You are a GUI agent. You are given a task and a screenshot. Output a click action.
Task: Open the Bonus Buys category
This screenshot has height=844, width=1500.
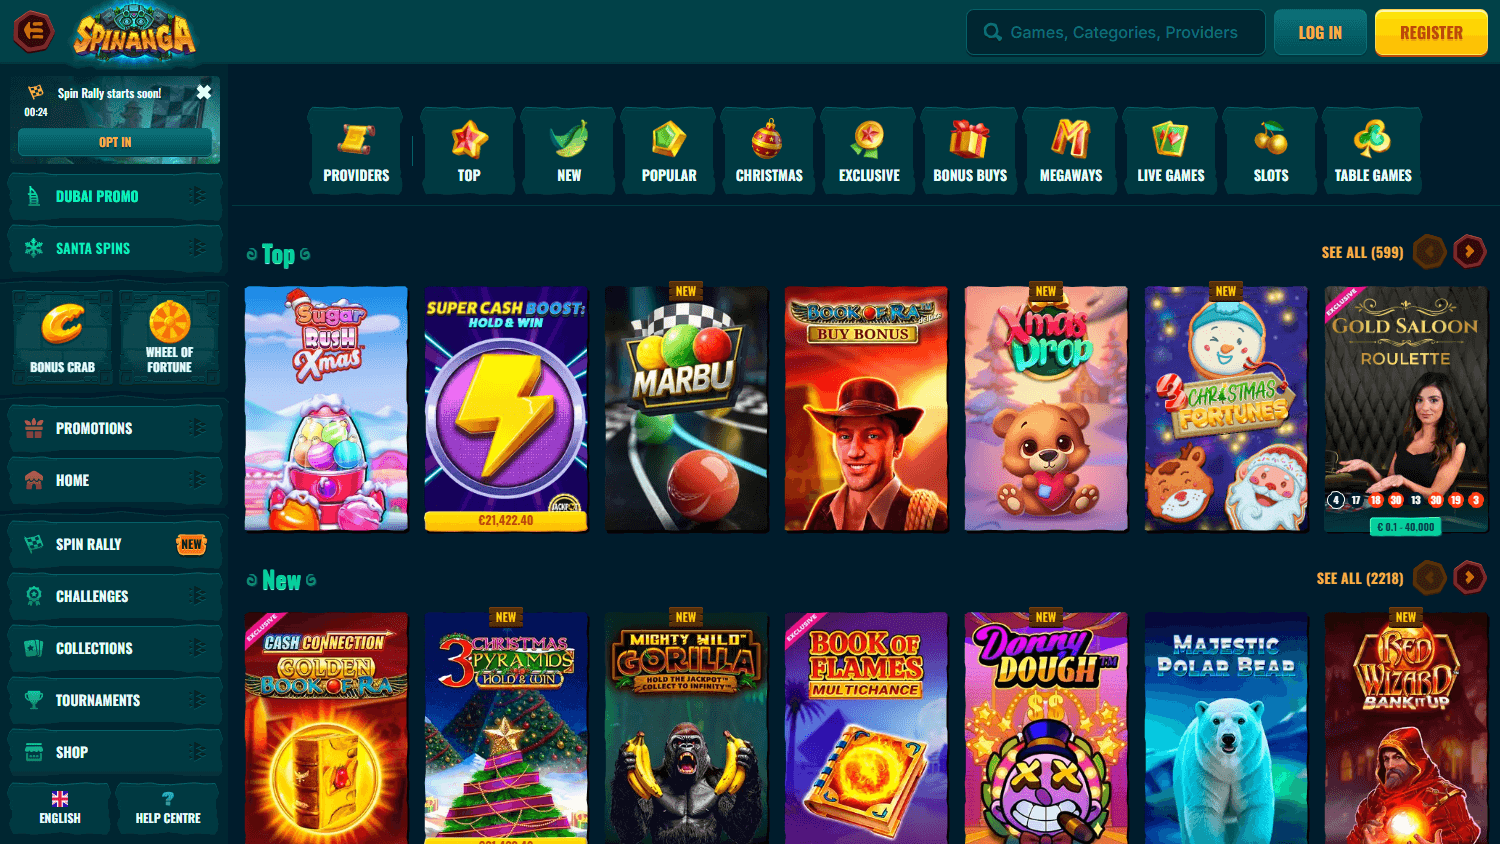(x=969, y=150)
